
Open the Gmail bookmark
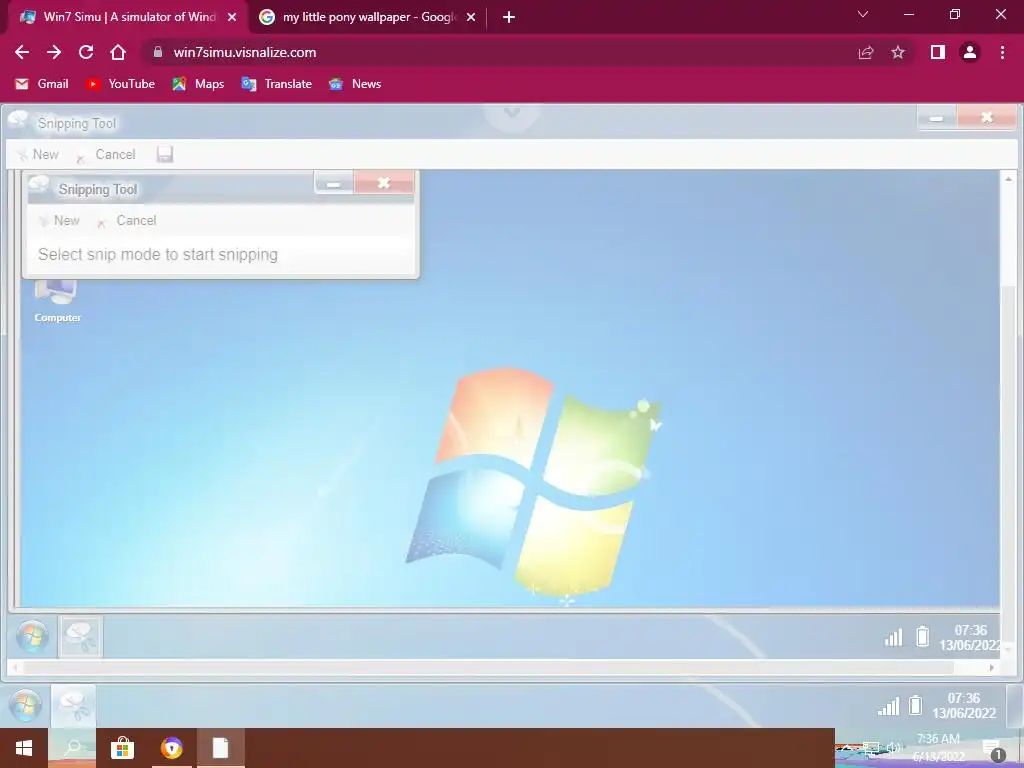point(42,84)
